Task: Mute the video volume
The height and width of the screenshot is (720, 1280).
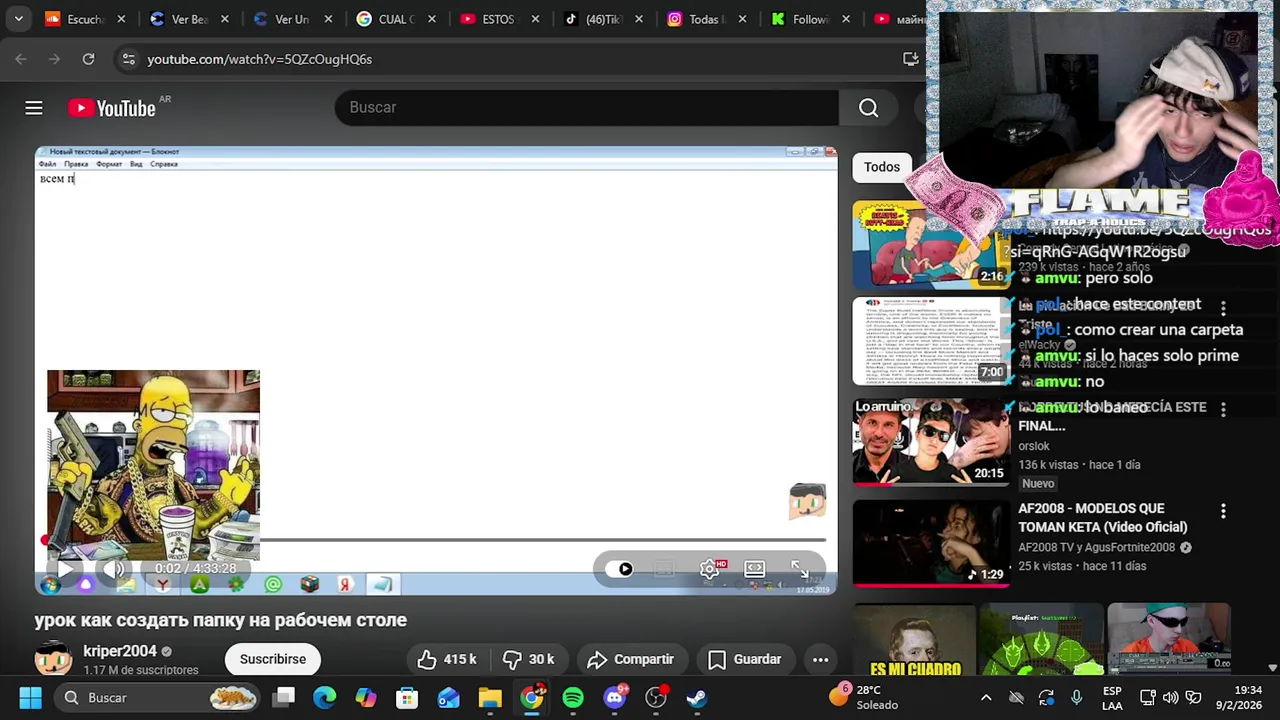Action: [x=114, y=569]
